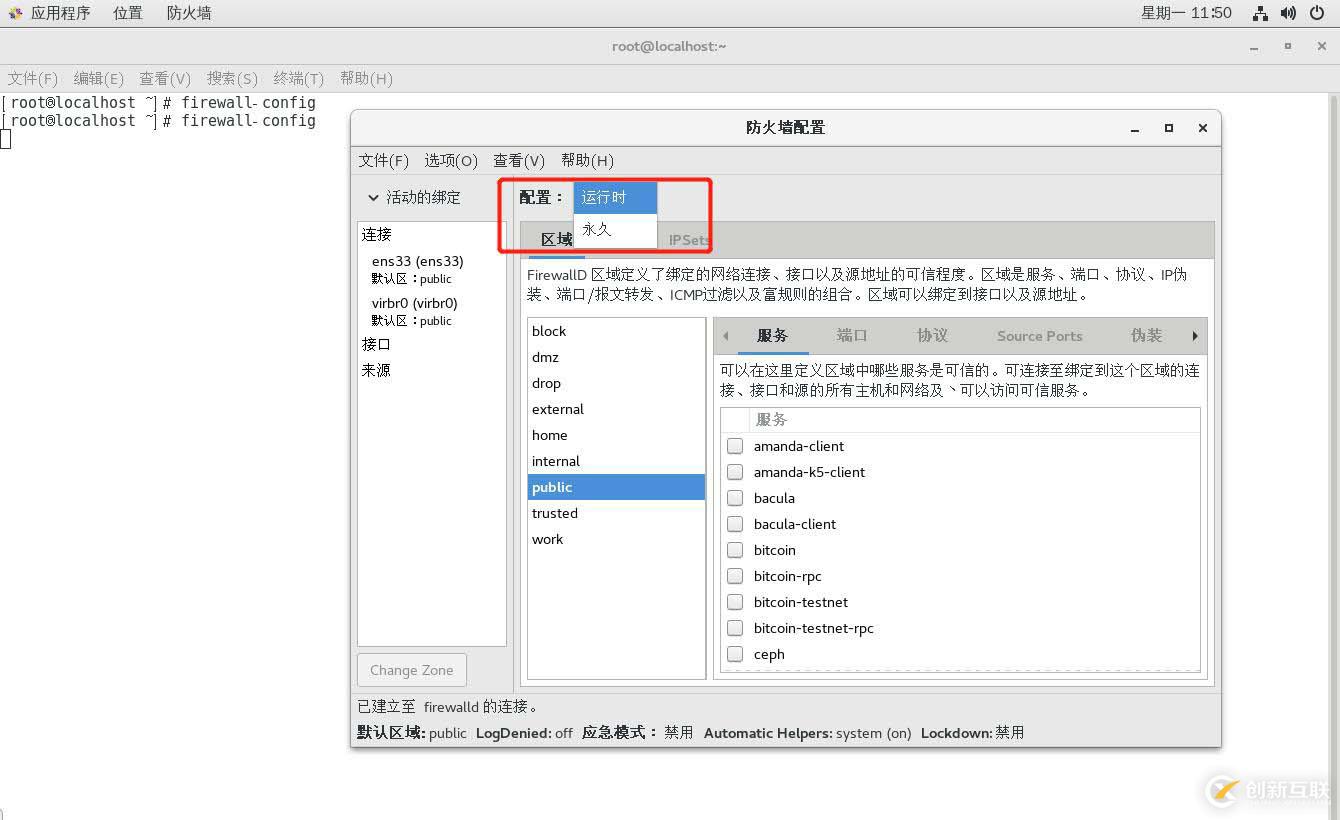Open terminal 搜索(S) menu

pos(232,78)
